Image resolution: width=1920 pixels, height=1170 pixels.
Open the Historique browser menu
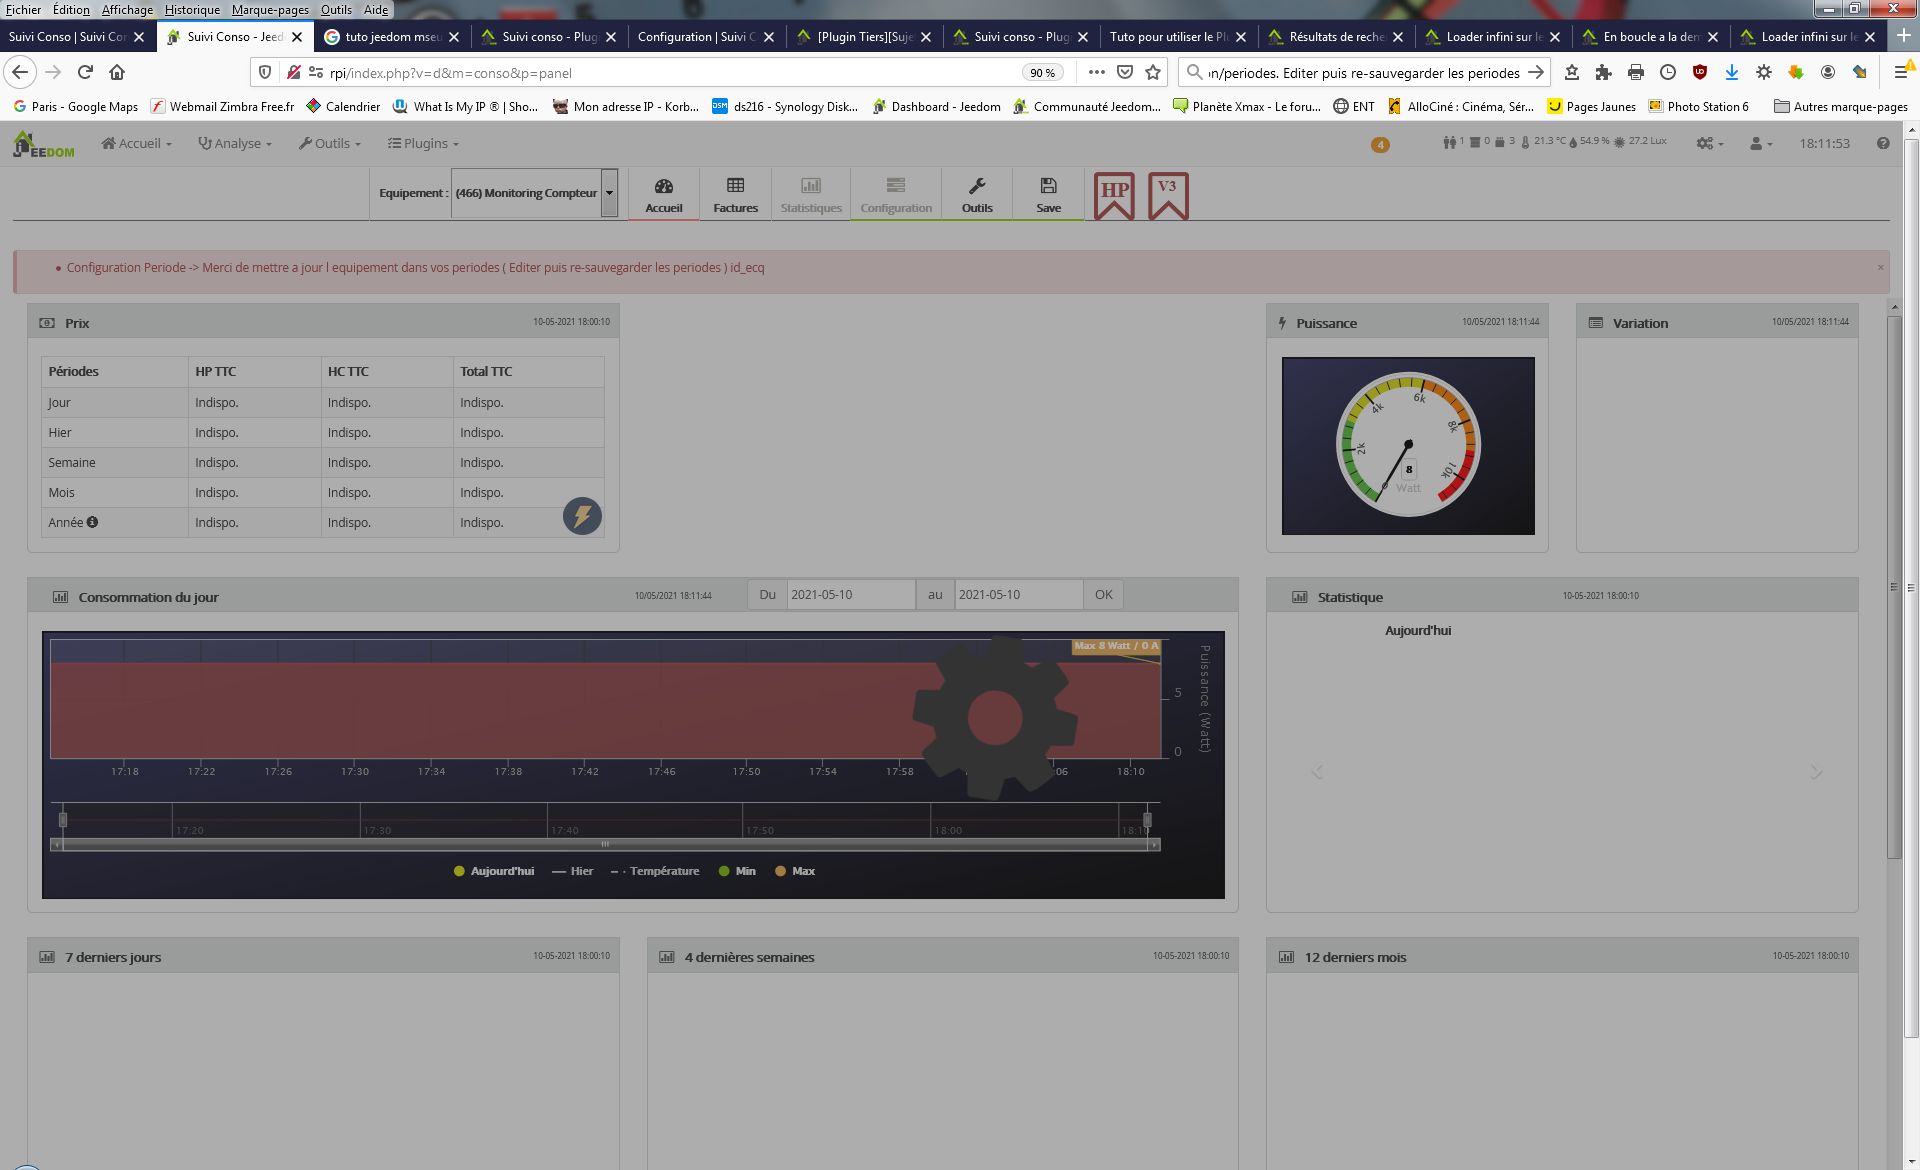[x=192, y=9]
